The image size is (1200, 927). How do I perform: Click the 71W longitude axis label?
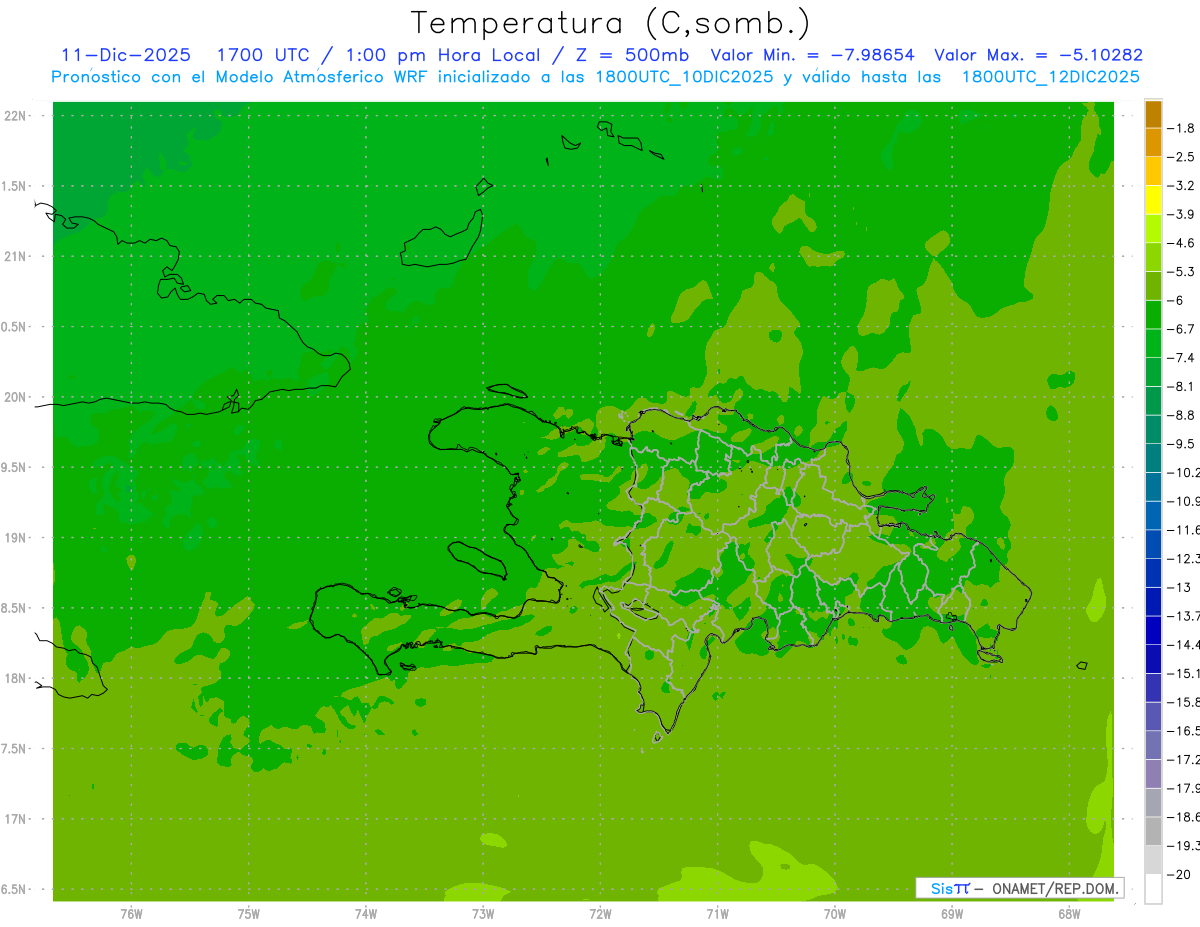click(x=717, y=914)
